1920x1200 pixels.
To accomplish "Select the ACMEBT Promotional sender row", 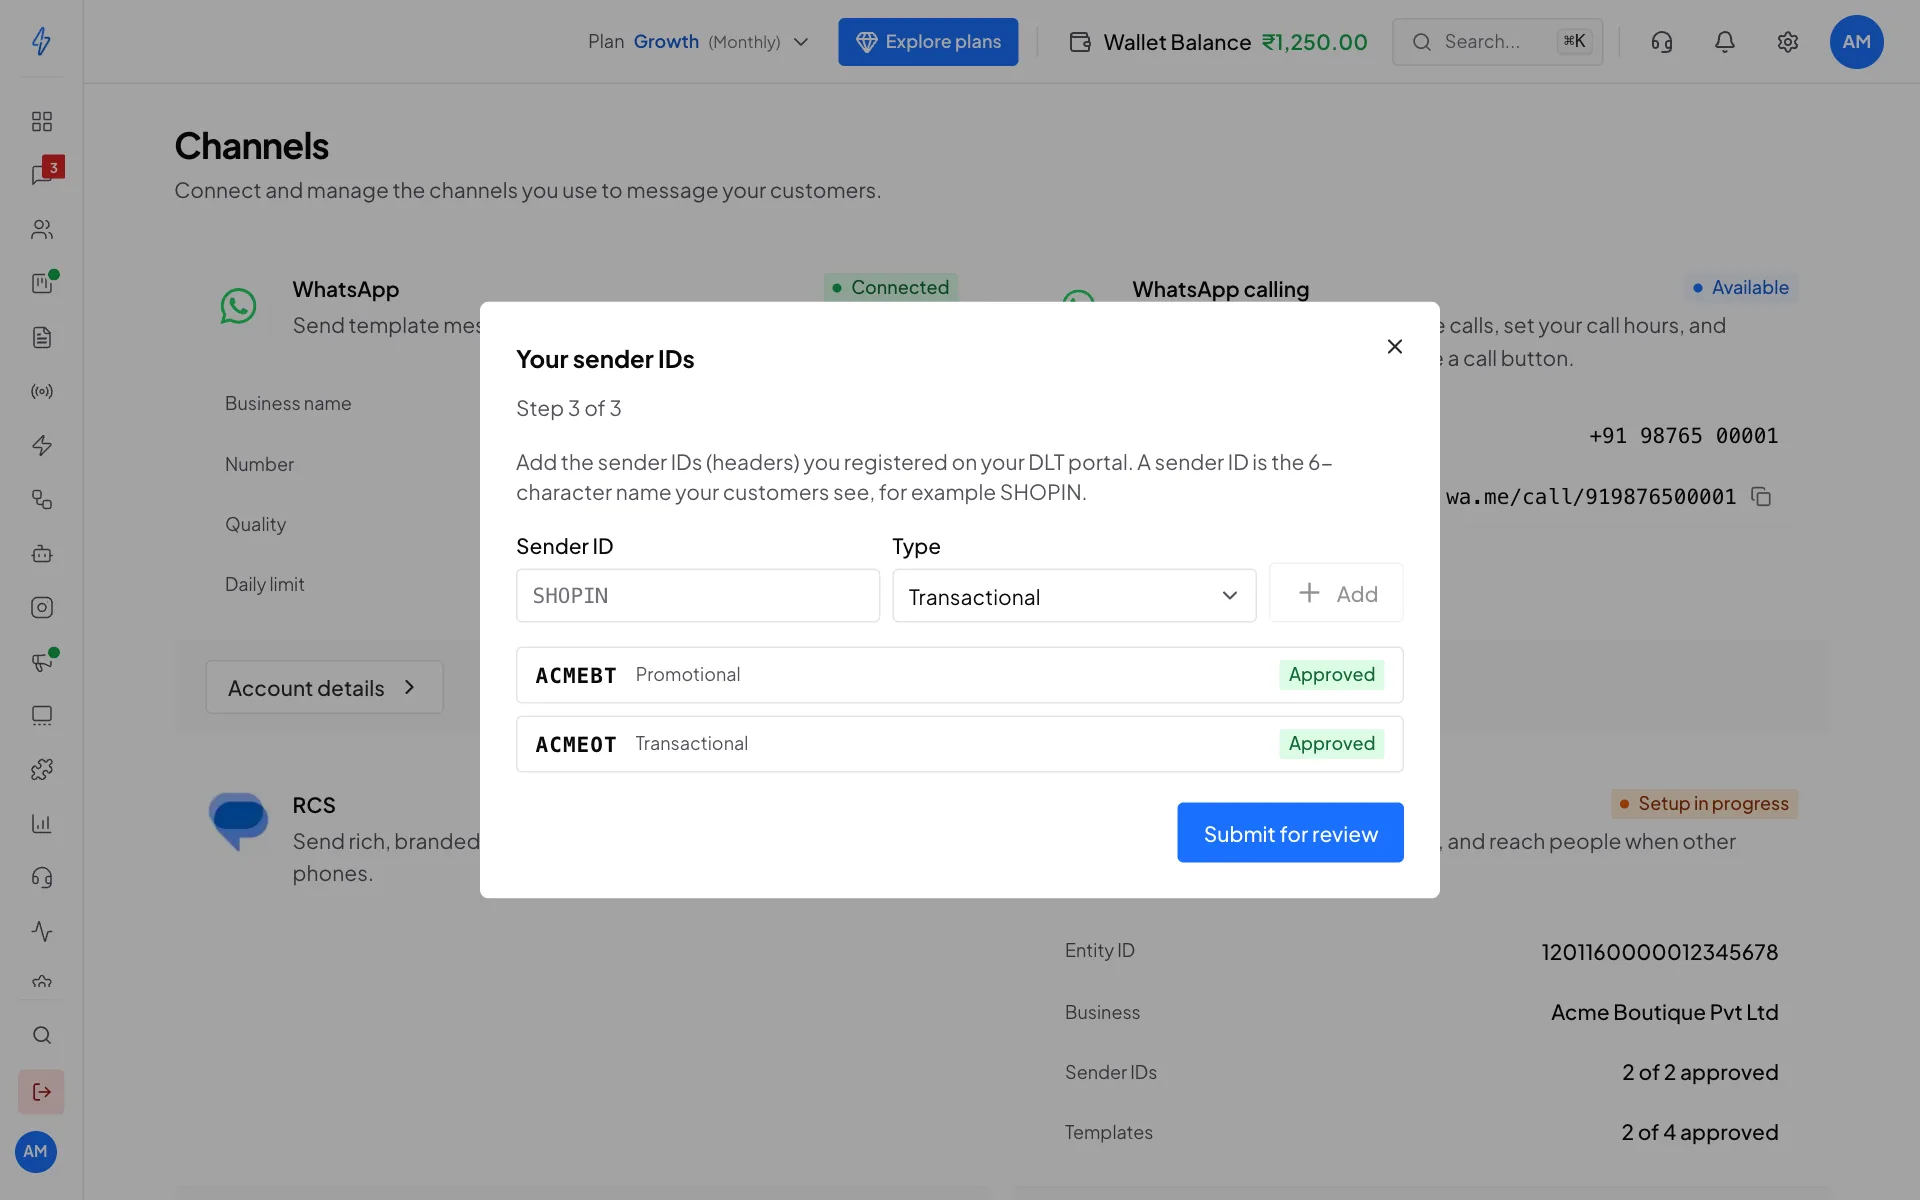I will tap(960, 675).
